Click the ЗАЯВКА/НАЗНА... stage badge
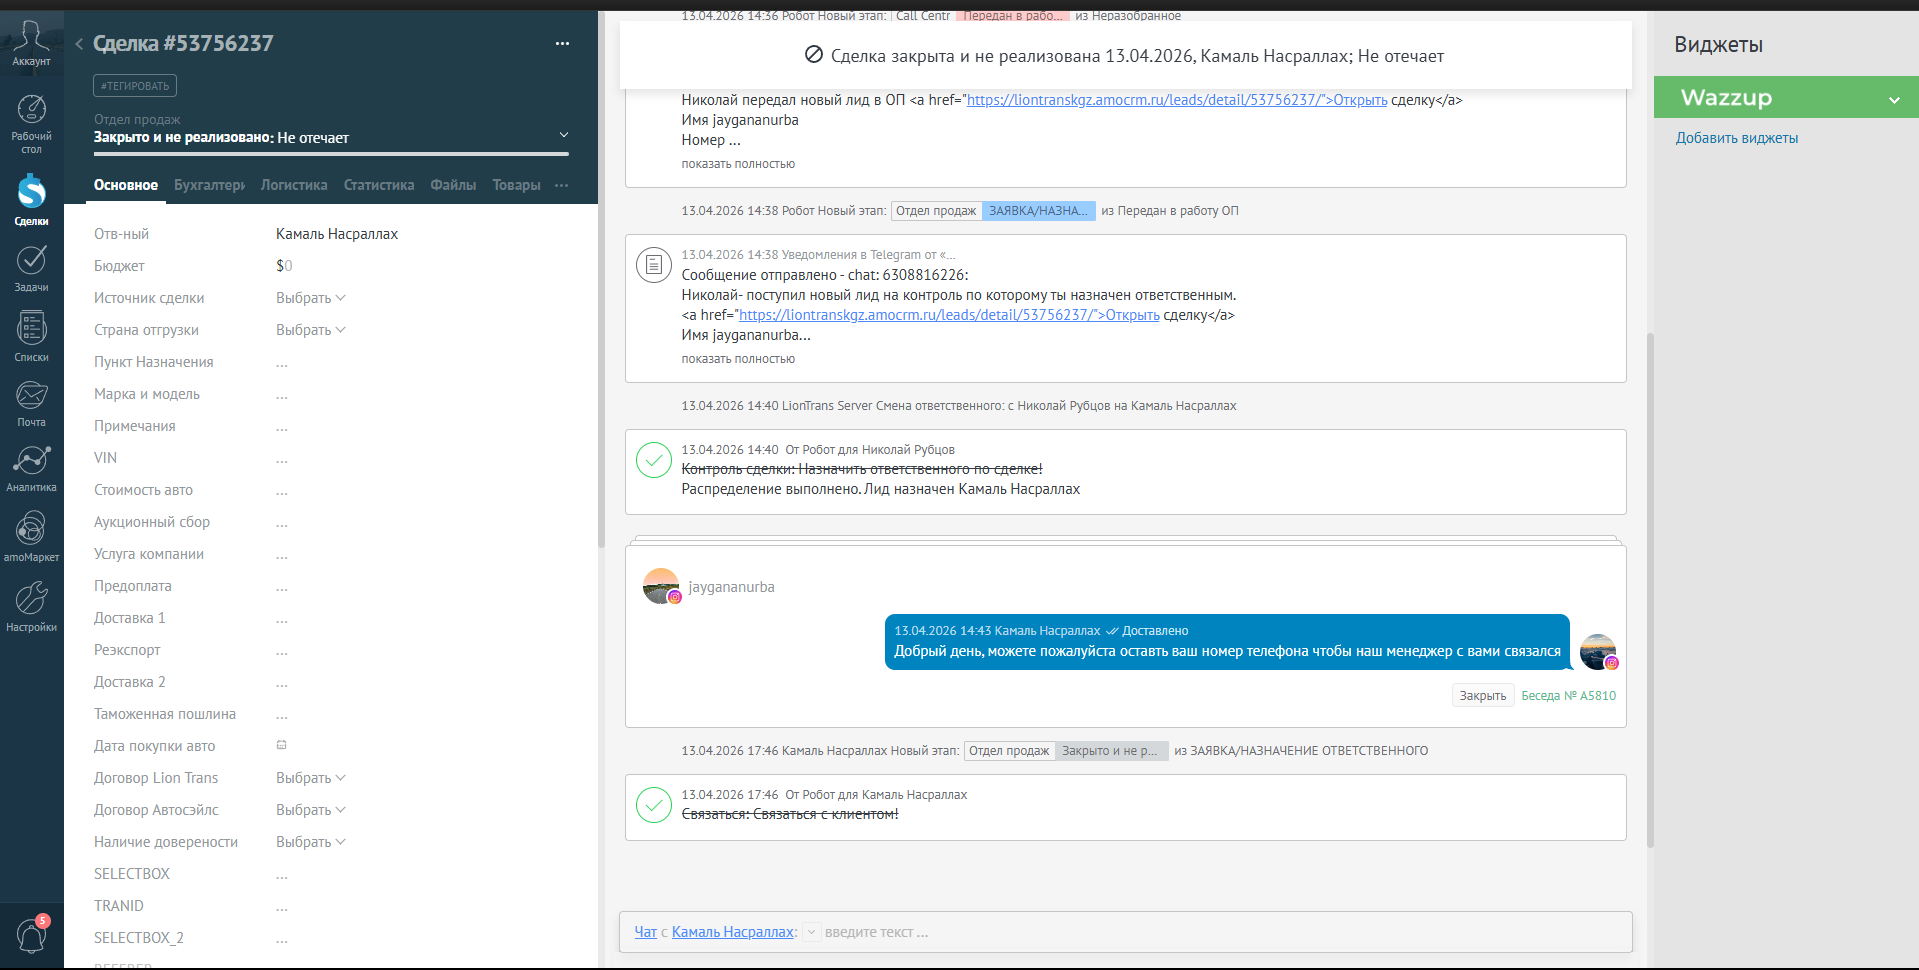The image size is (1919, 970). [1038, 211]
